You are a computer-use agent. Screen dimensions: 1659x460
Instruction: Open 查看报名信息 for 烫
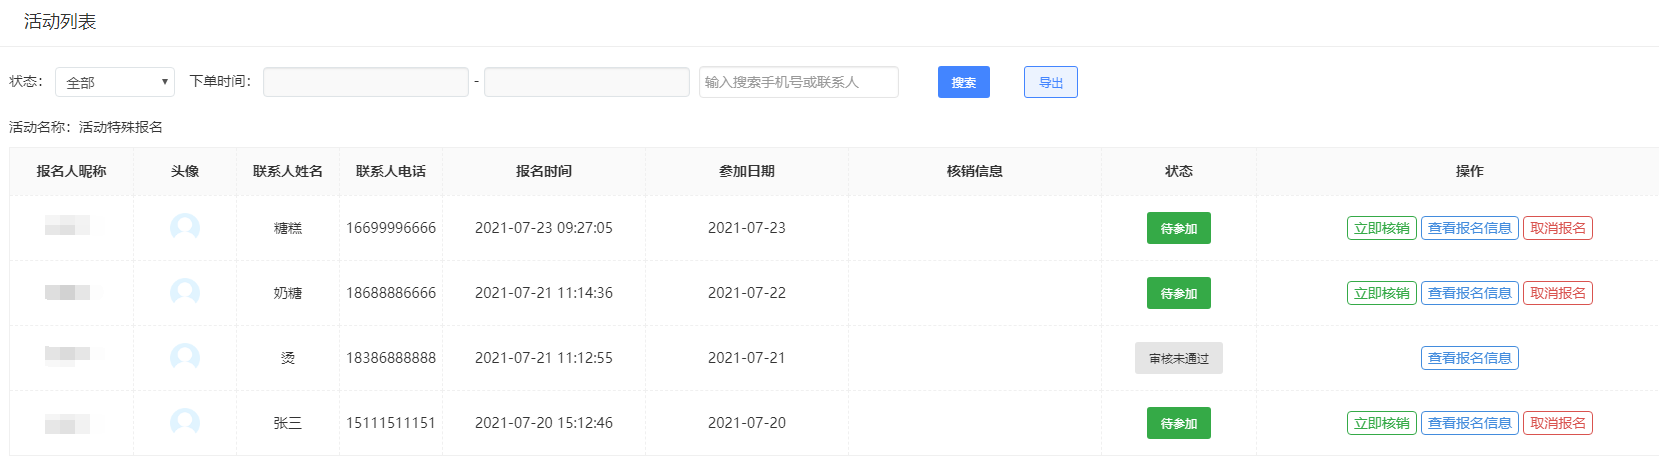(x=1470, y=358)
